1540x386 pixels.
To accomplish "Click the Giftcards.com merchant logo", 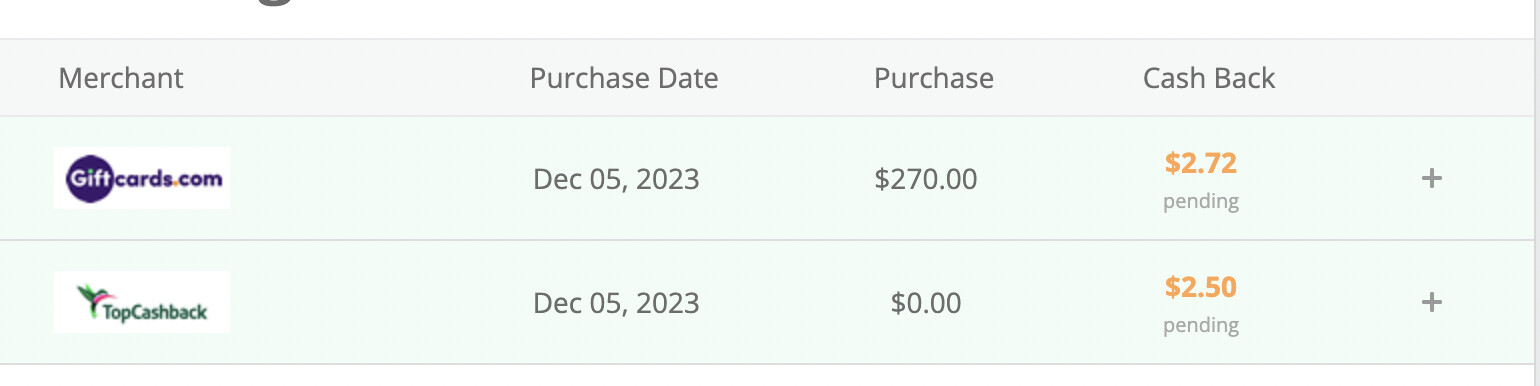I will (142, 178).
